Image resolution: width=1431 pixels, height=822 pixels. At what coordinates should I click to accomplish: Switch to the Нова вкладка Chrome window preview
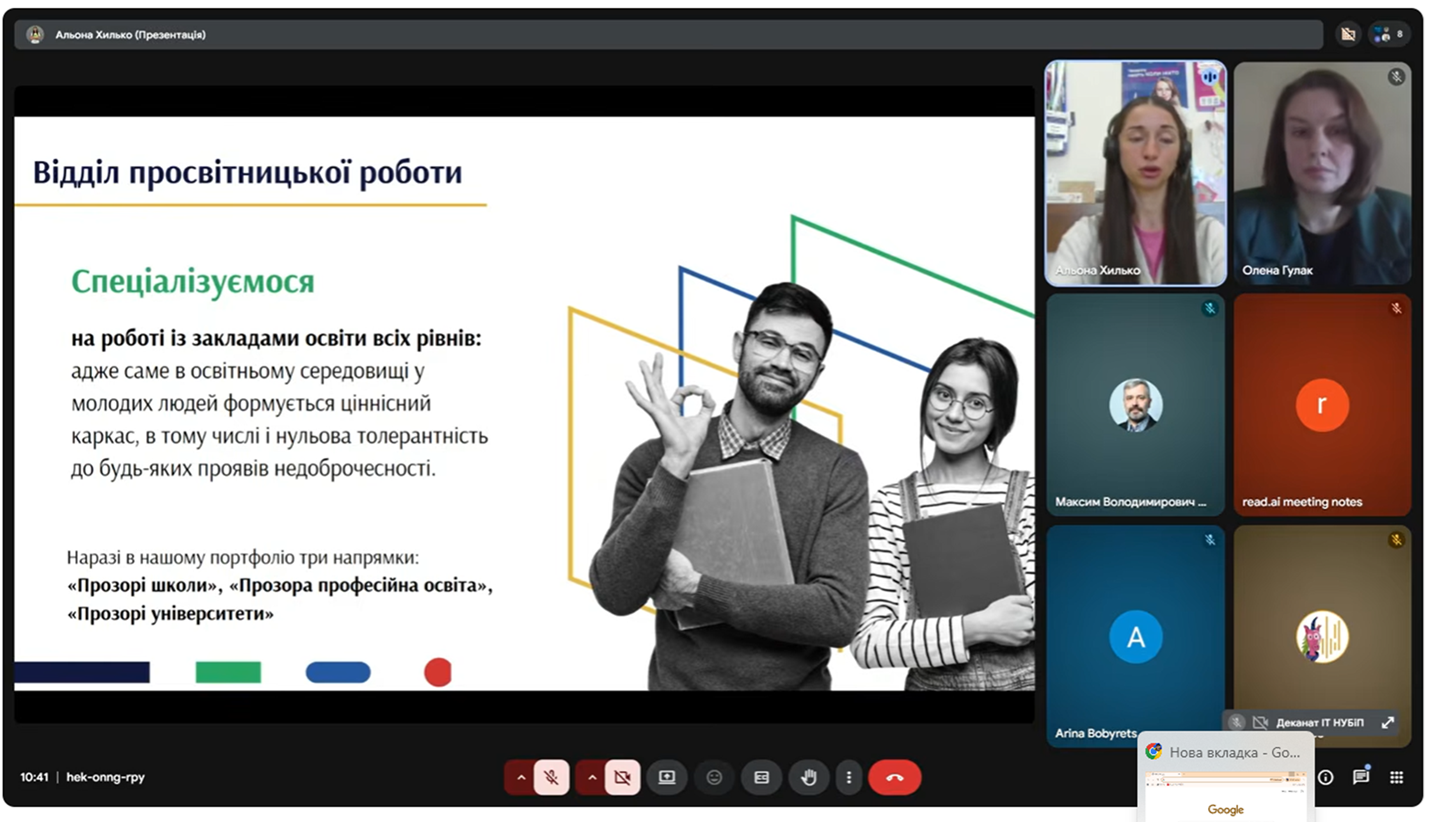pyautogui.click(x=1226, y=777)
